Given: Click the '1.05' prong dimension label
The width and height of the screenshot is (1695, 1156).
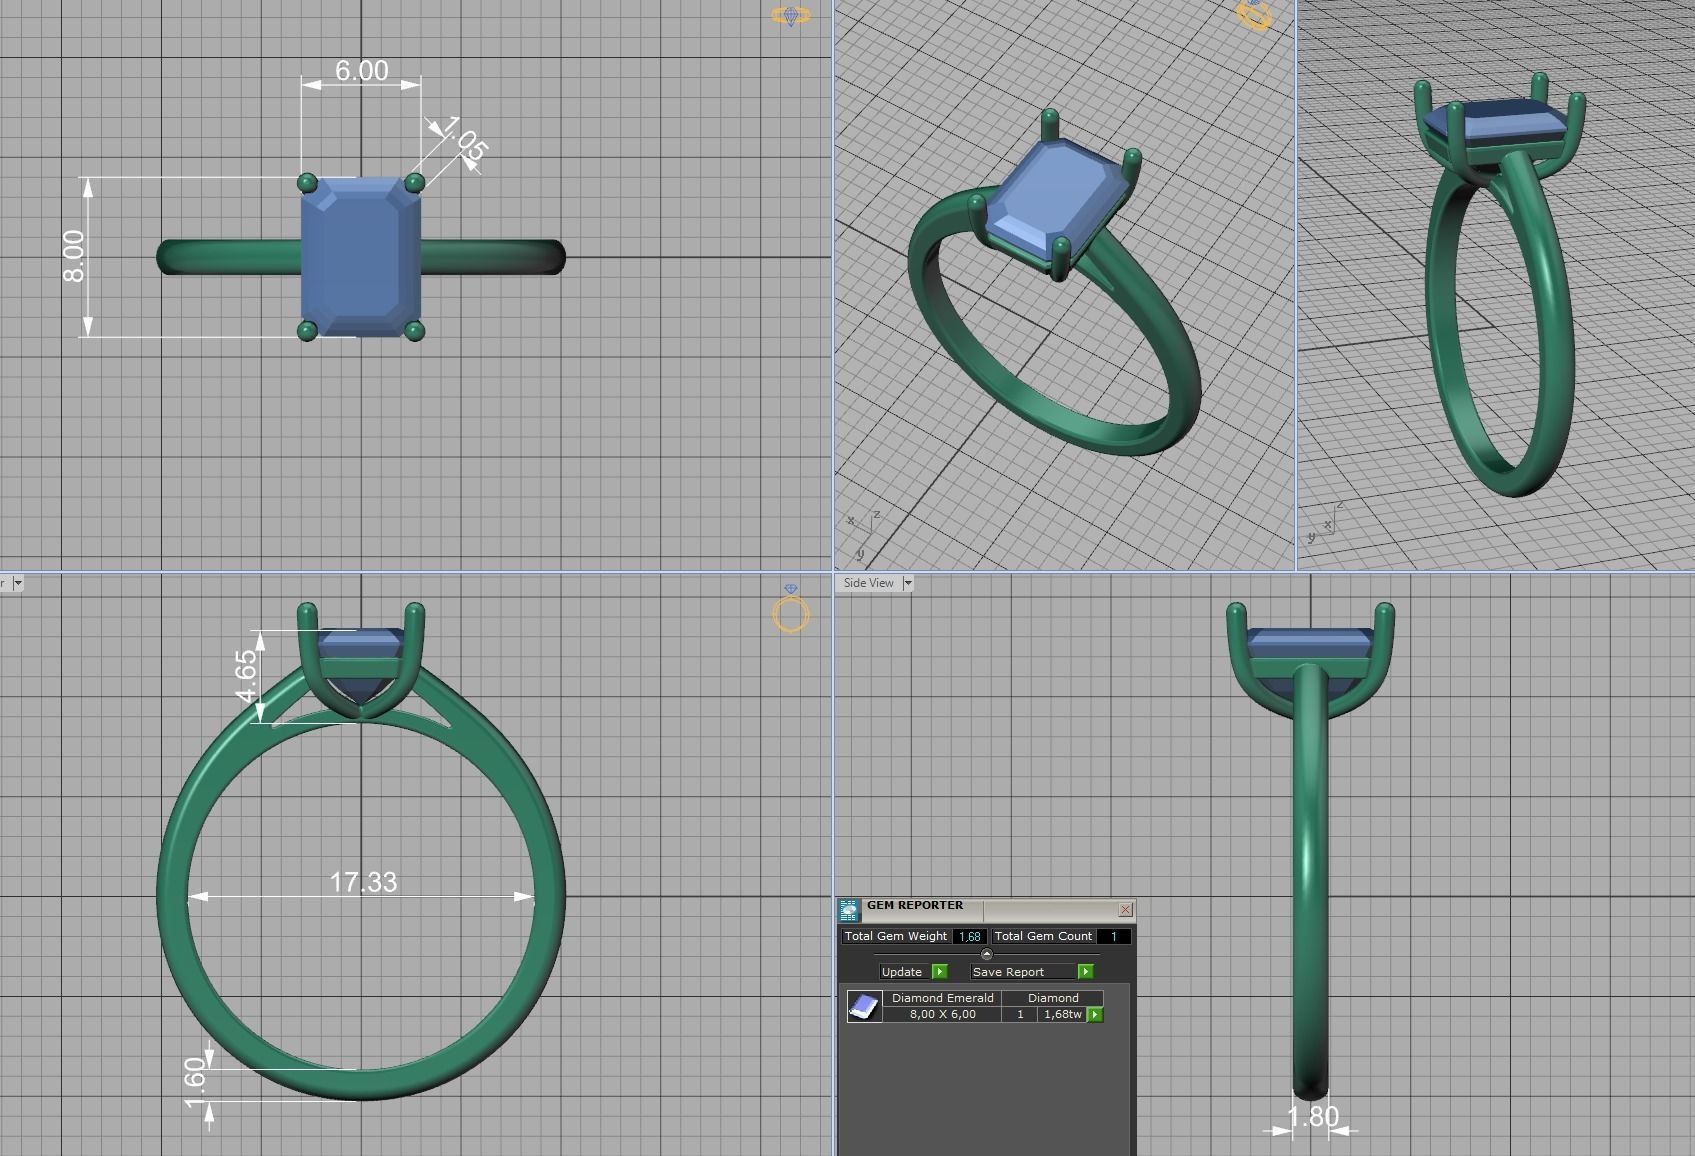Looking at the screenshot, I should point(463,139).
